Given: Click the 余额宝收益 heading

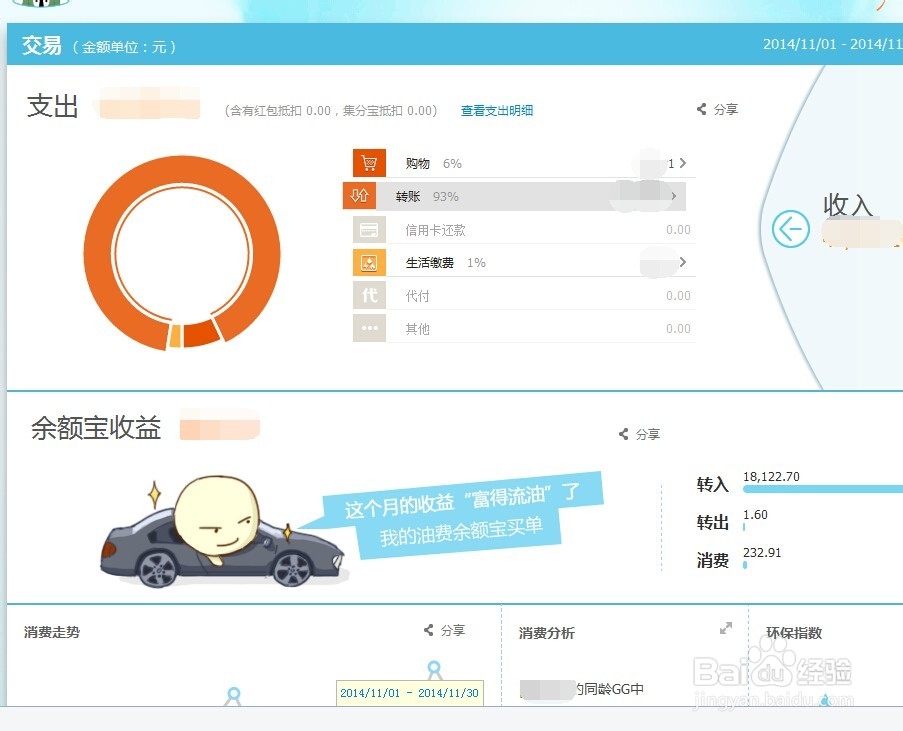Looking at the screenshot, I should [x=96, y=428].
